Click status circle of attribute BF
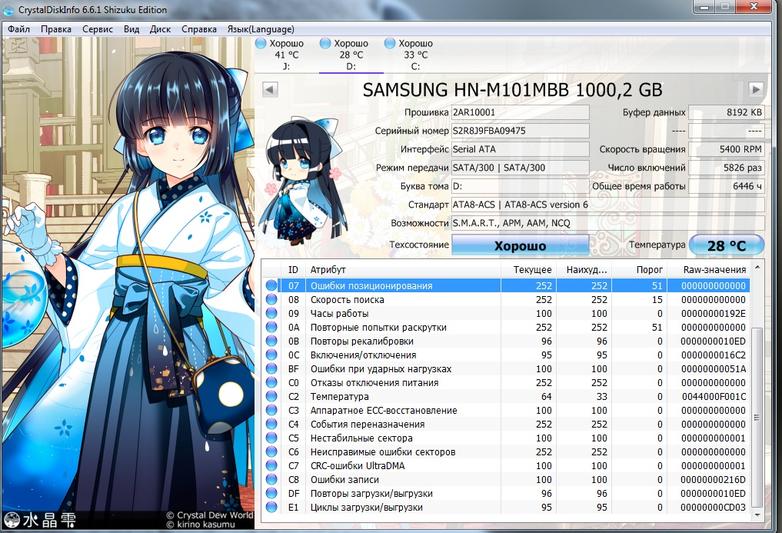Viewport: 782px width, 533px height. tap(271, 369)
